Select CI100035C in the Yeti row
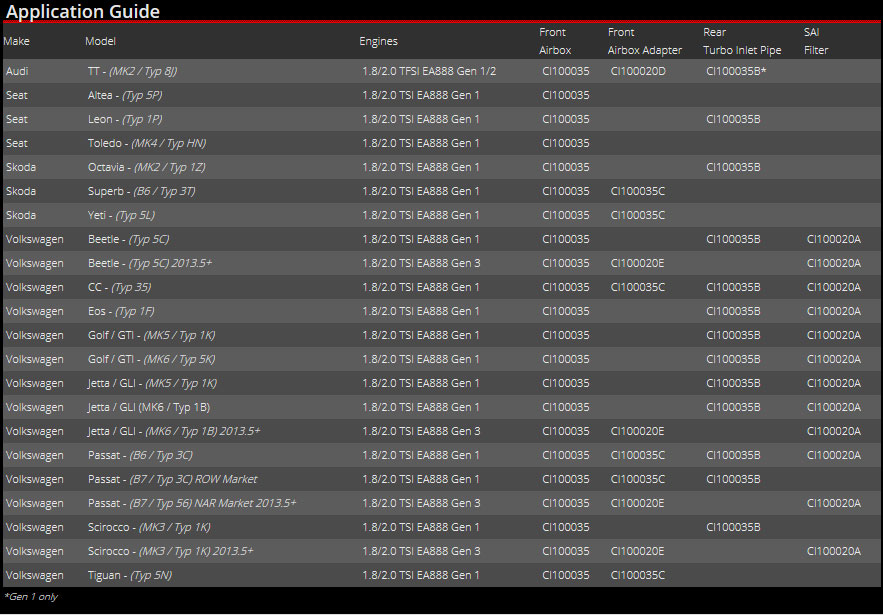The height and width of the screenshot is (615, 883). click(637, 215)
